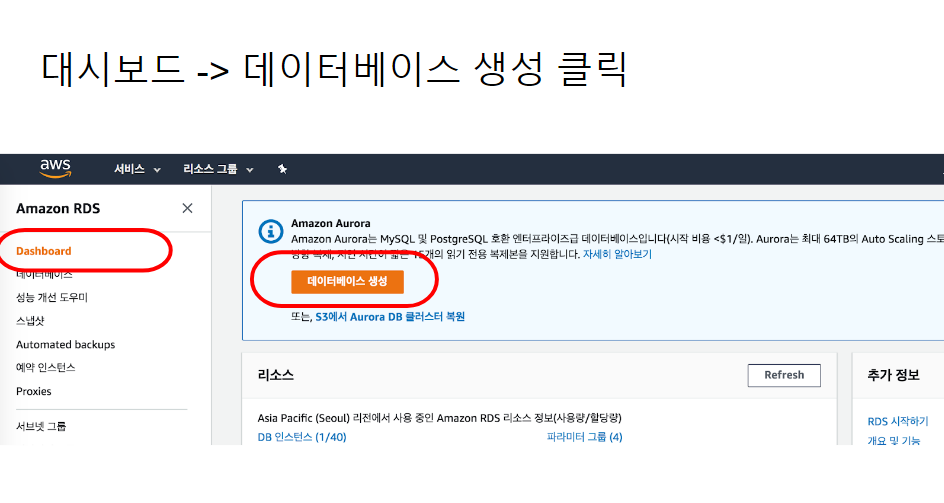Open RDS 시작하기 link
944x503 pixels.
pyautogui.click(x=898, y=421)
